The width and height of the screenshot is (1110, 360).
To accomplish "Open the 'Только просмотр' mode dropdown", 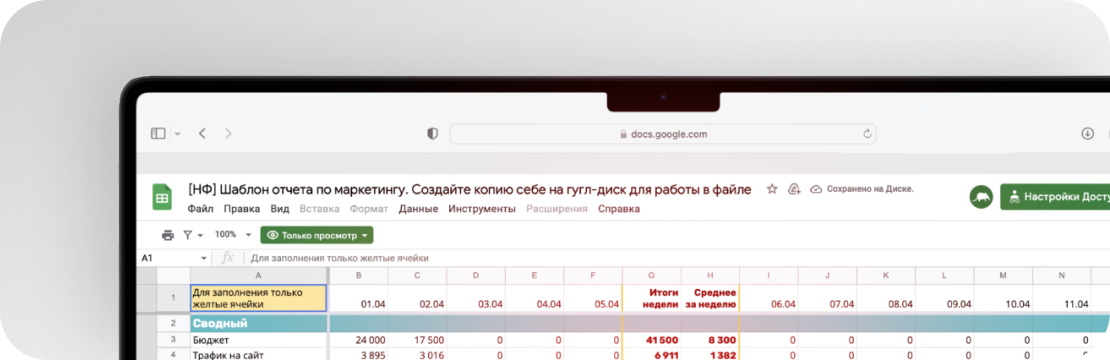I will click(x=316, y=235).
